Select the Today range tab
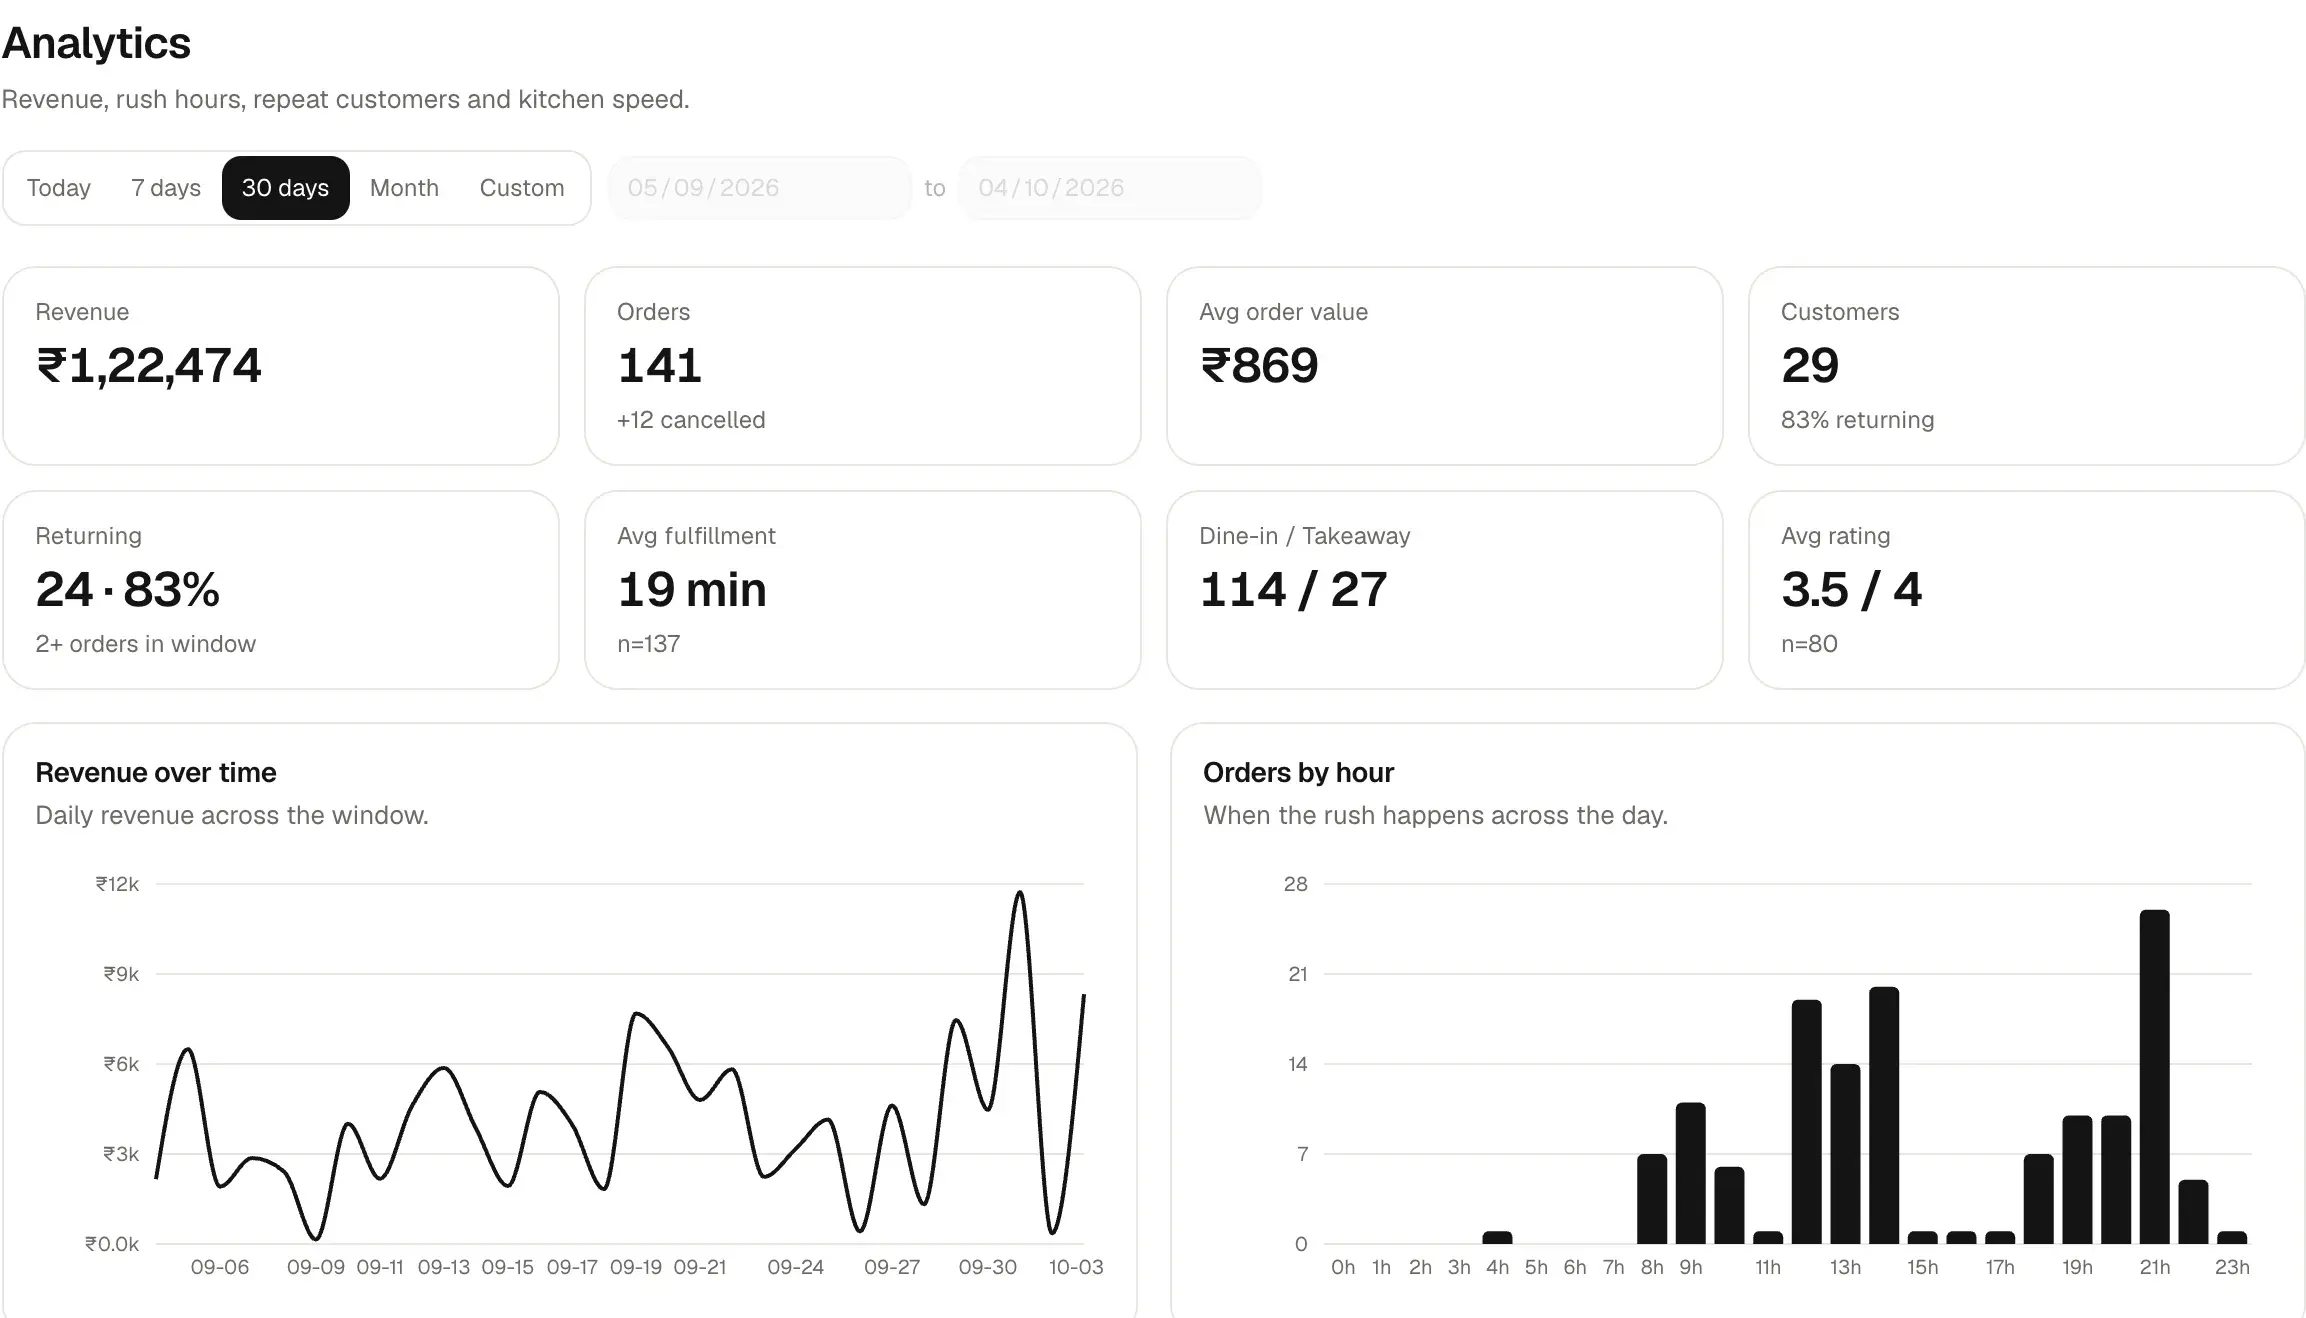 click(59, 188)
